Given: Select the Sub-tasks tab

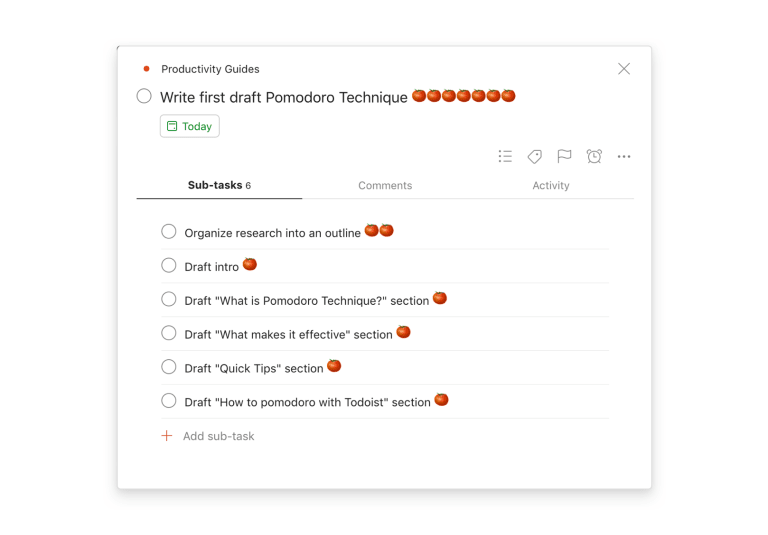Looking at the screenshot, I should point(219,185).
